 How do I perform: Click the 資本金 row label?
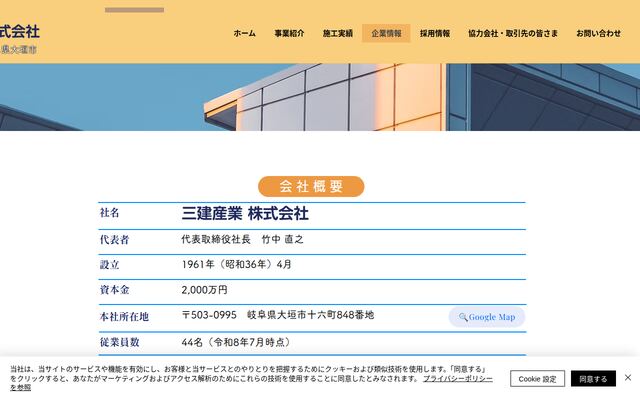coord(114,290)
